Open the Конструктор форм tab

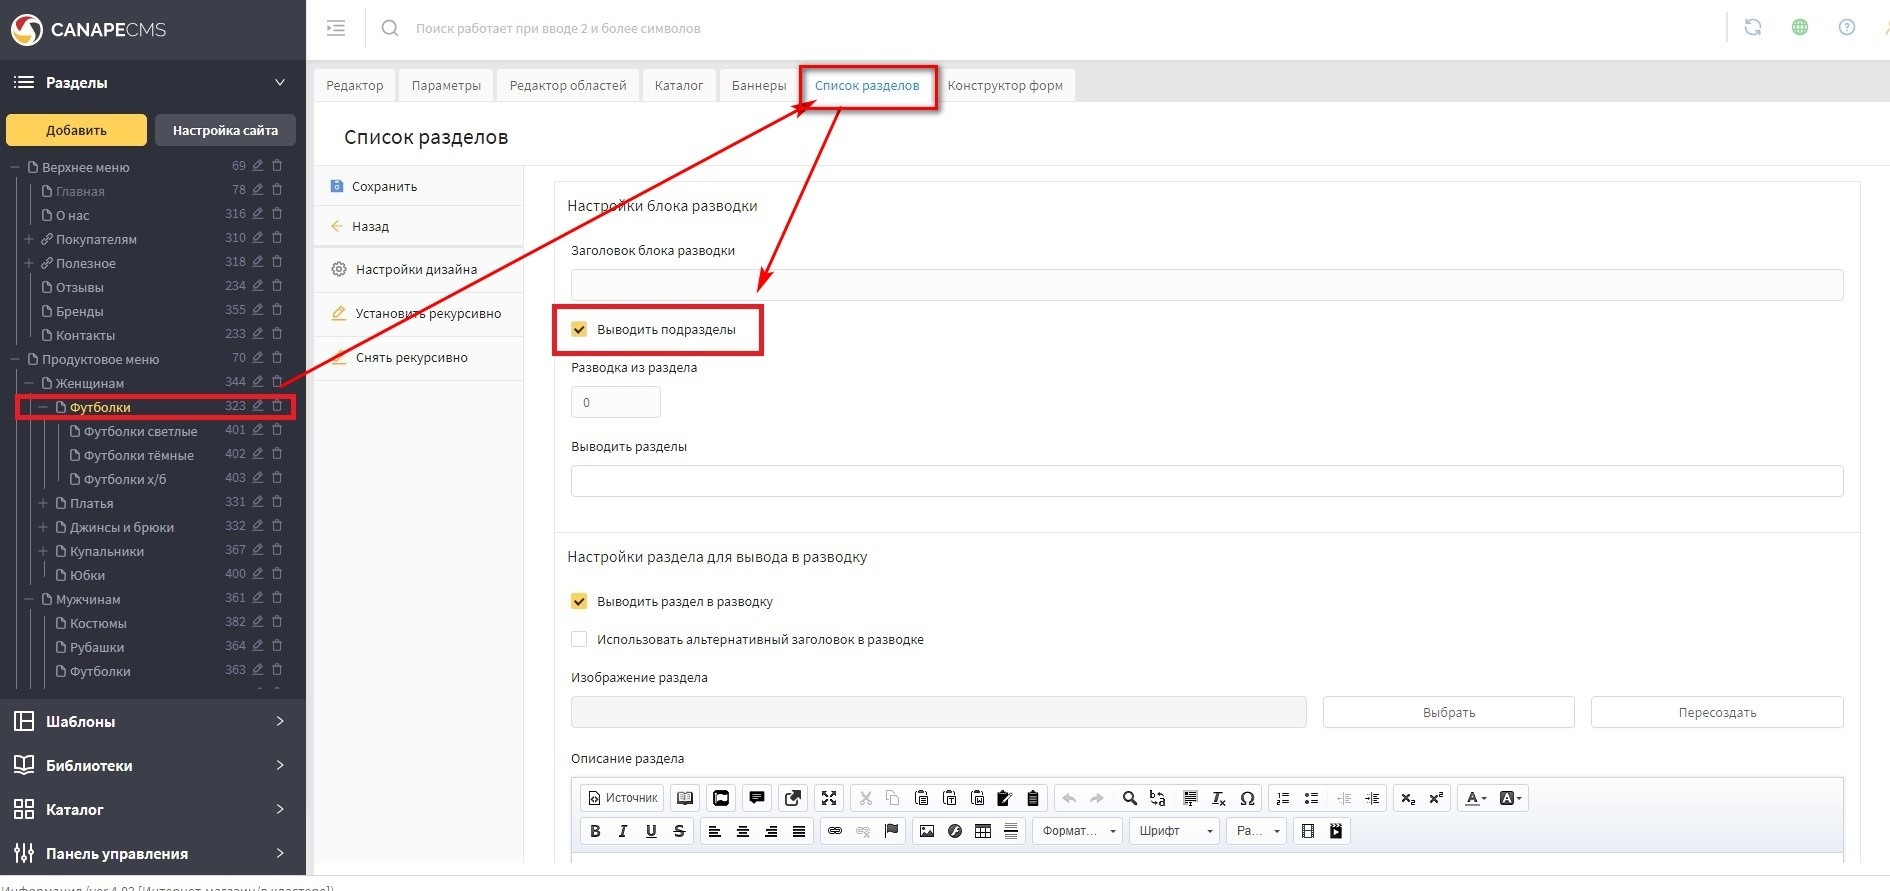(x=1004, y=85)
